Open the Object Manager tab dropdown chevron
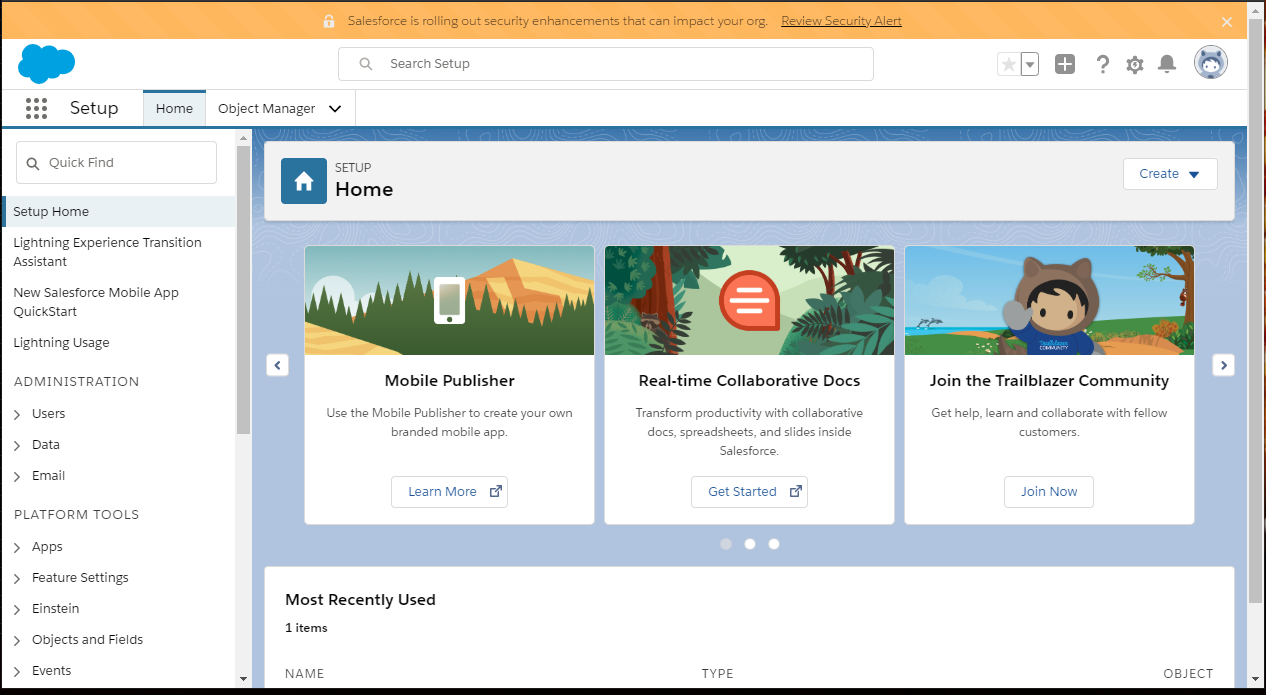Image resolution: width=1266 pixels, height=695 pixels. point(335,109)
